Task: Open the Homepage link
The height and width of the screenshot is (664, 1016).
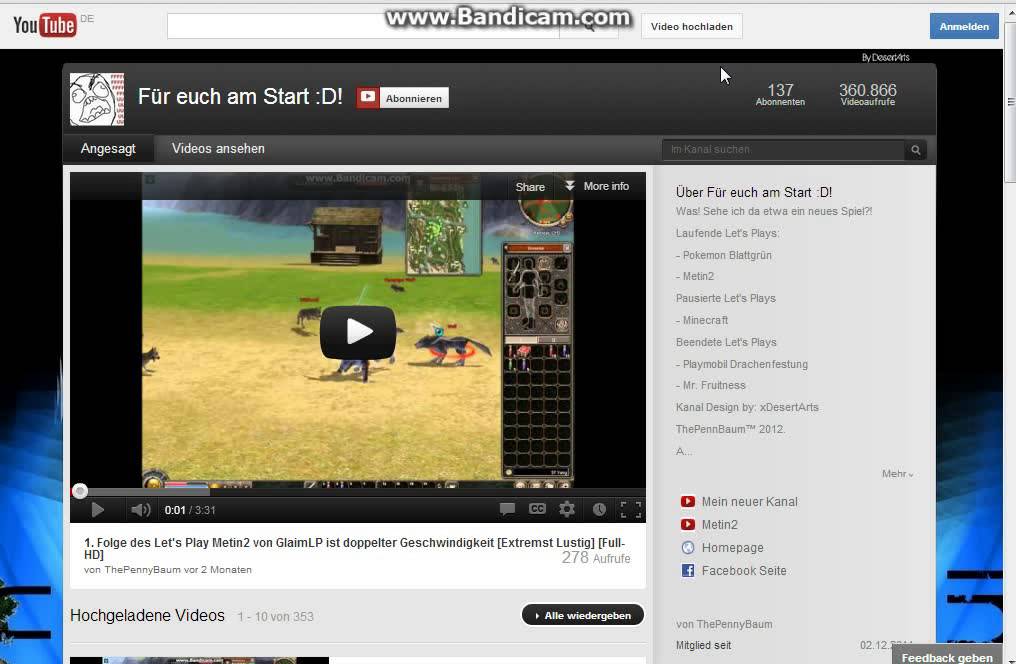Action: pos(732,547)
